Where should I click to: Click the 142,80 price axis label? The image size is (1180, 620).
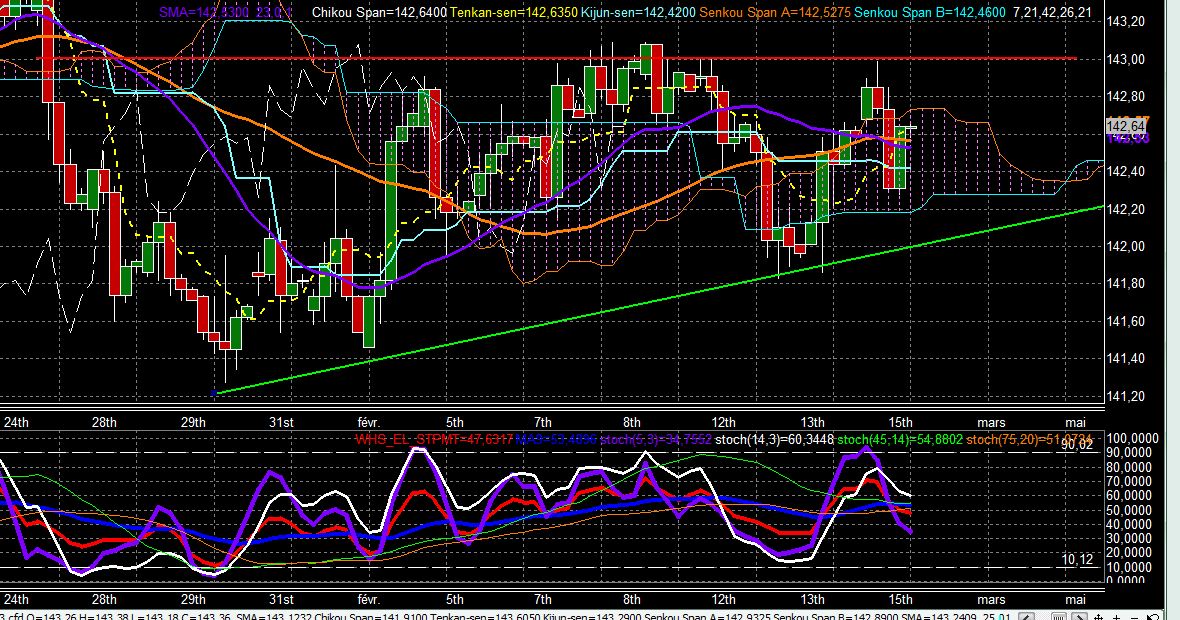(x=1127, y=96)
